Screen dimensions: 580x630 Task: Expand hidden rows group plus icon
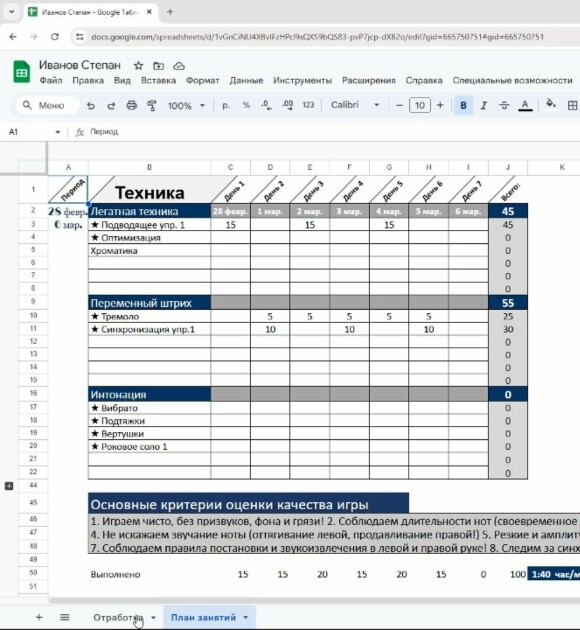tap(9, 486)
